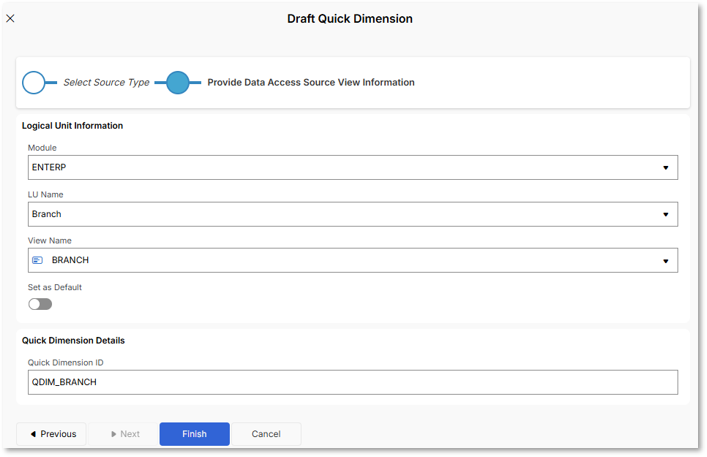Click the Branch value in LU Name
The width and height of the screenshot is (707, 457).
tap(46, 214)
